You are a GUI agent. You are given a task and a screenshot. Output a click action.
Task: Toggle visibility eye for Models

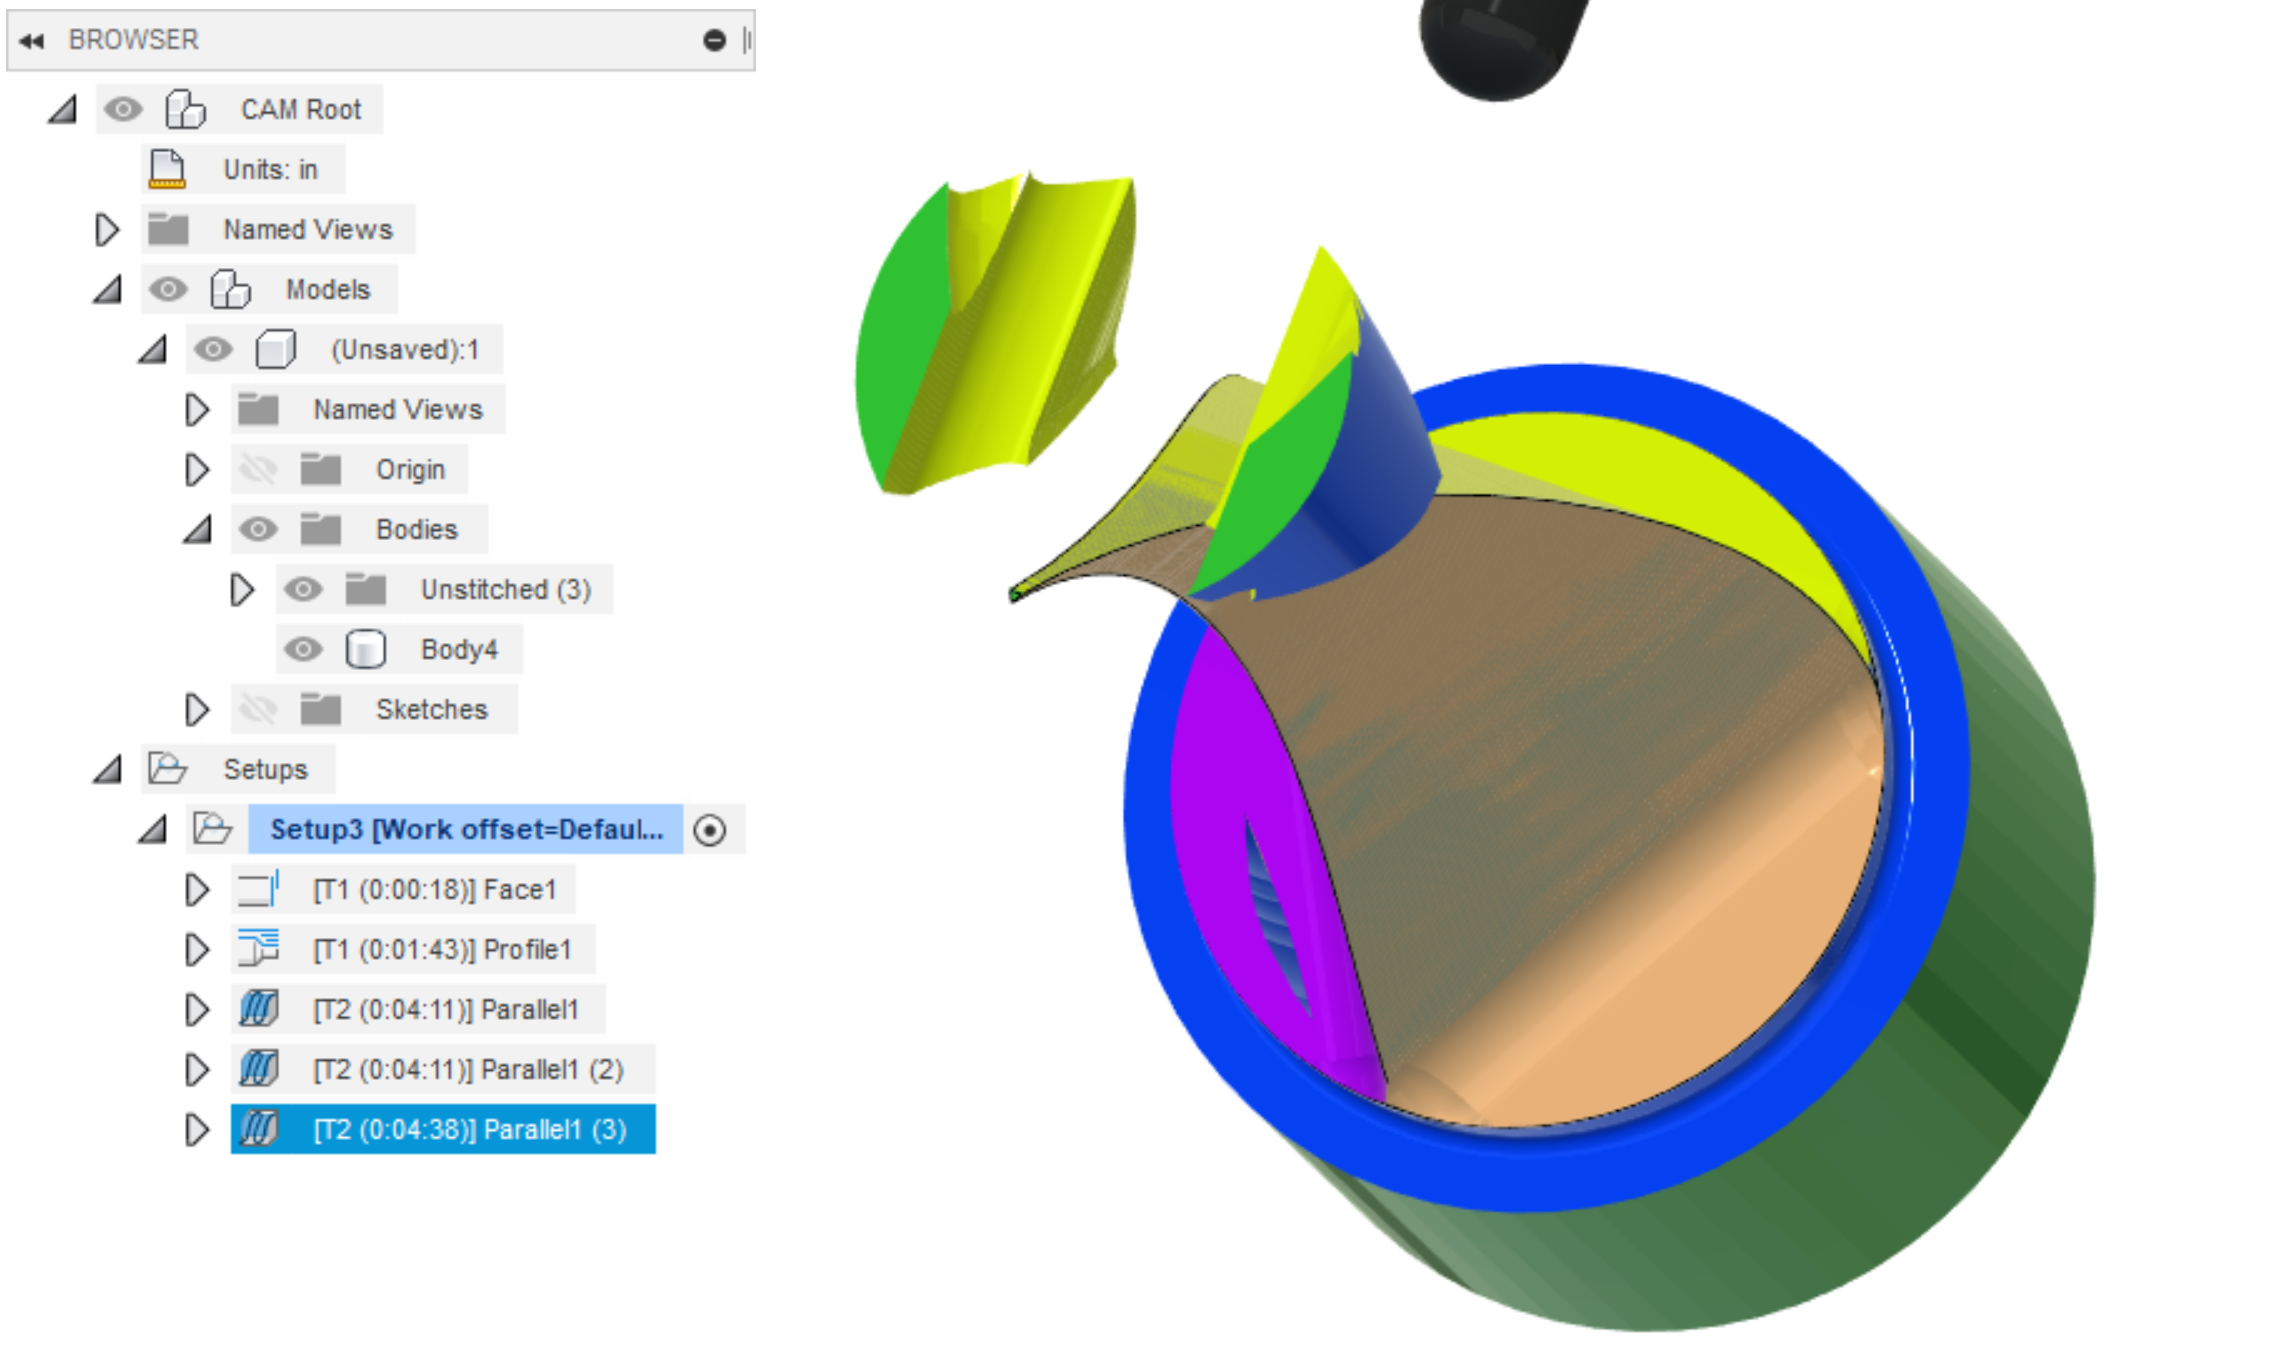coord(168,289)
